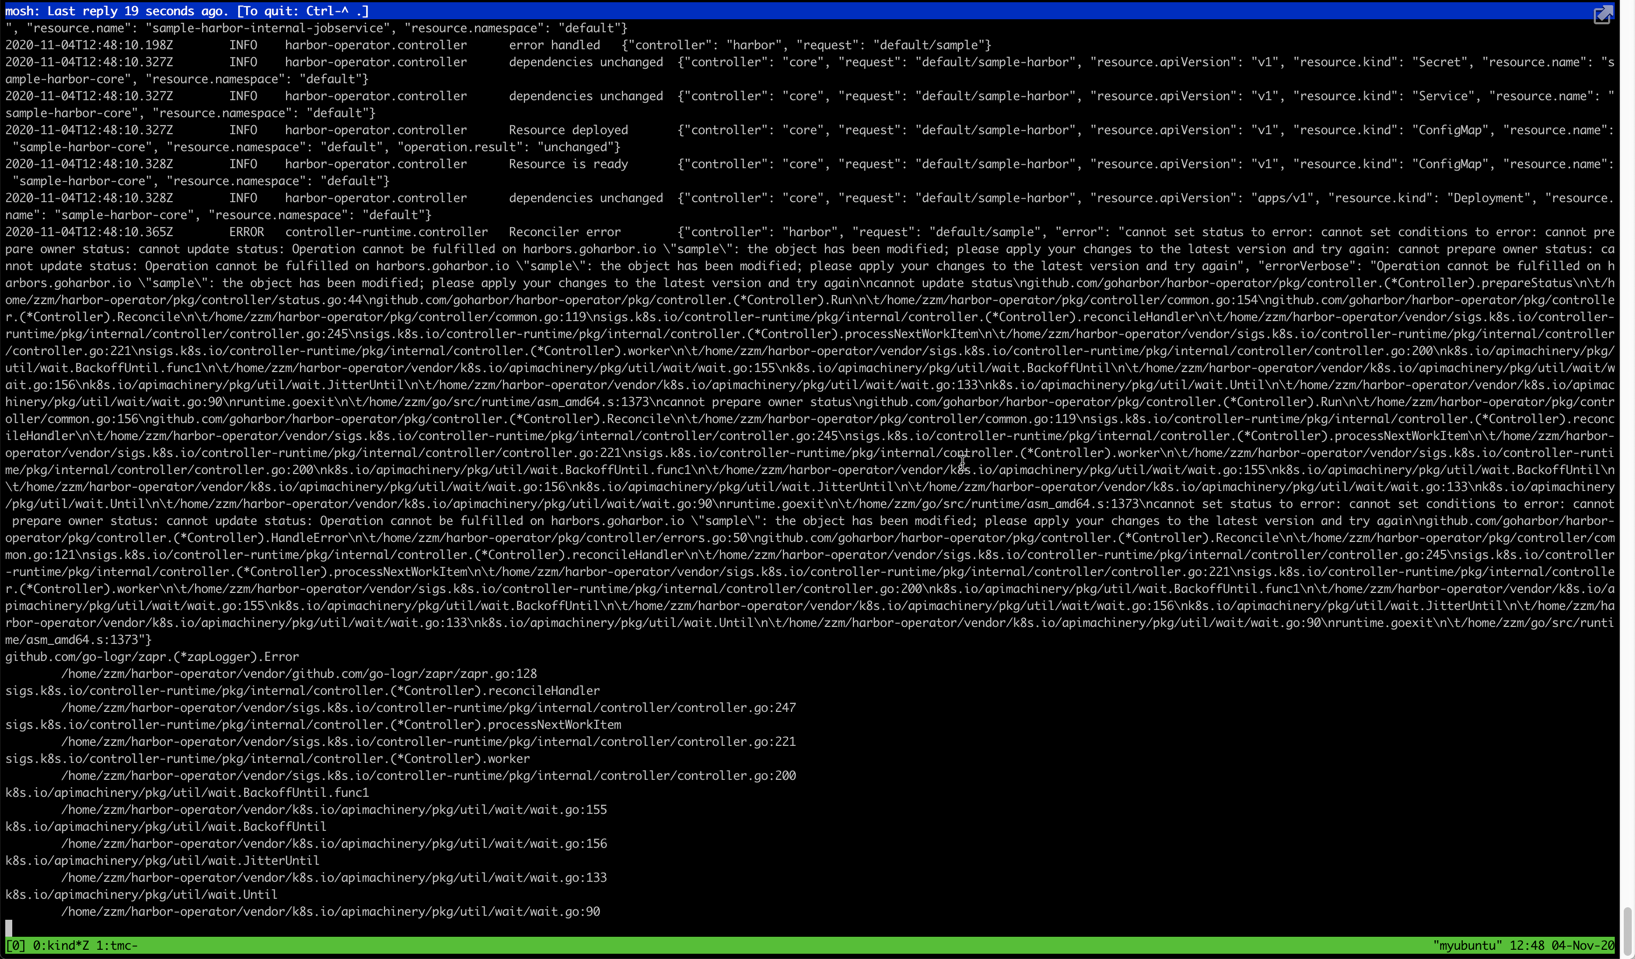The image size is (1635, 959).
Task: Click the external link arrow icon
Action: click(x=1605, y=14)
